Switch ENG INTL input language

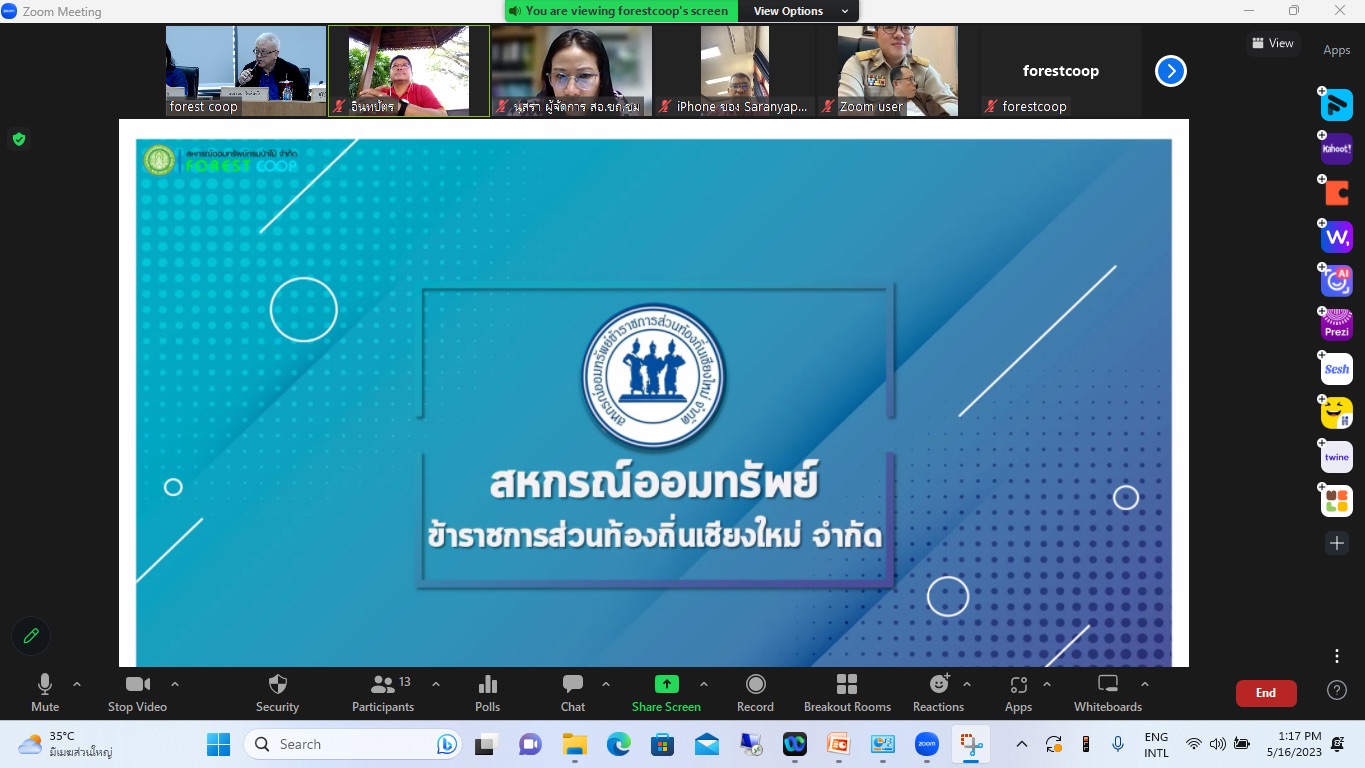click(x=1156, y=744)
